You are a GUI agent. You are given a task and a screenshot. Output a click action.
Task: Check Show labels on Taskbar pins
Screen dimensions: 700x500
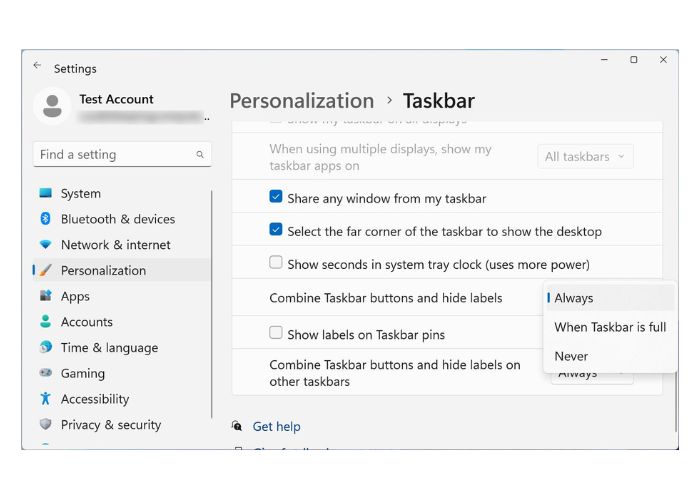[x=276, y=334]
